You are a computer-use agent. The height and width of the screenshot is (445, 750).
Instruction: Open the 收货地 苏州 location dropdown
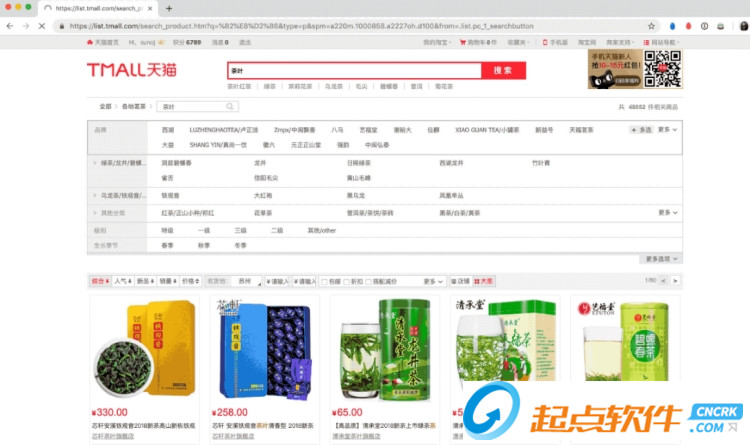[248, 281]
